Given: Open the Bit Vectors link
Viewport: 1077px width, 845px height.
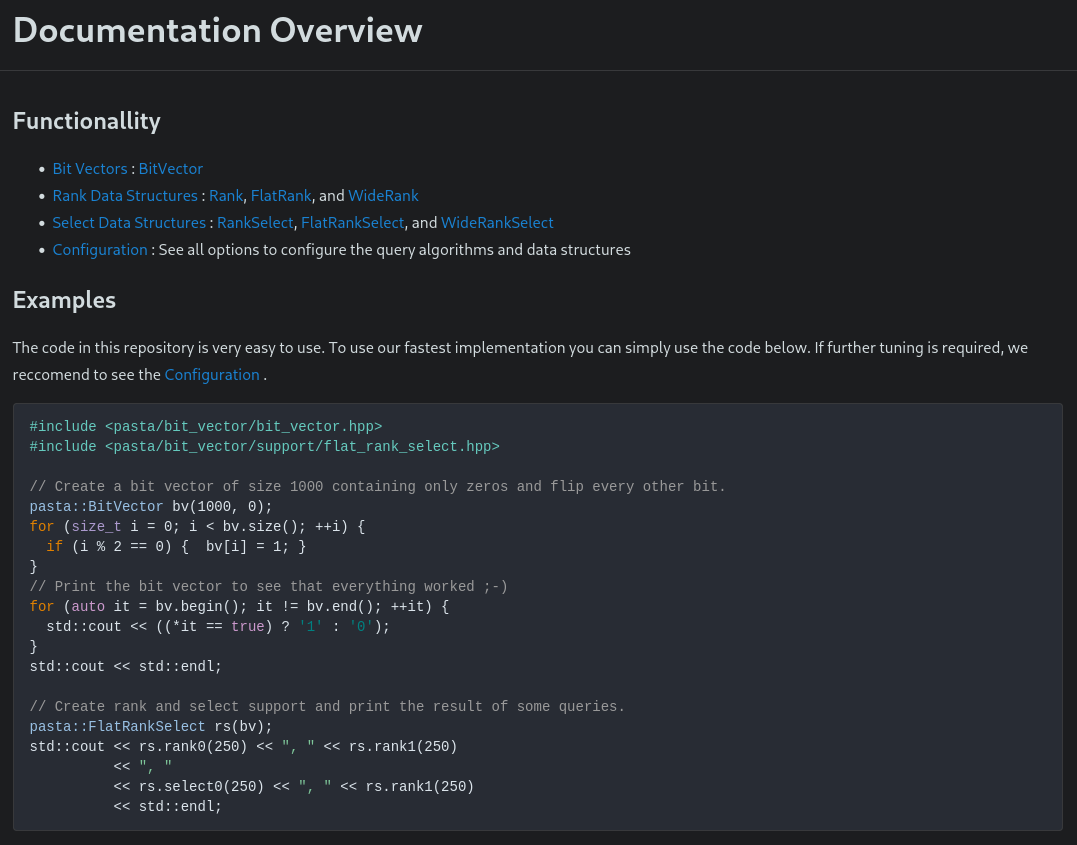Looking at the screenshot, I should (x=90, y=169).
